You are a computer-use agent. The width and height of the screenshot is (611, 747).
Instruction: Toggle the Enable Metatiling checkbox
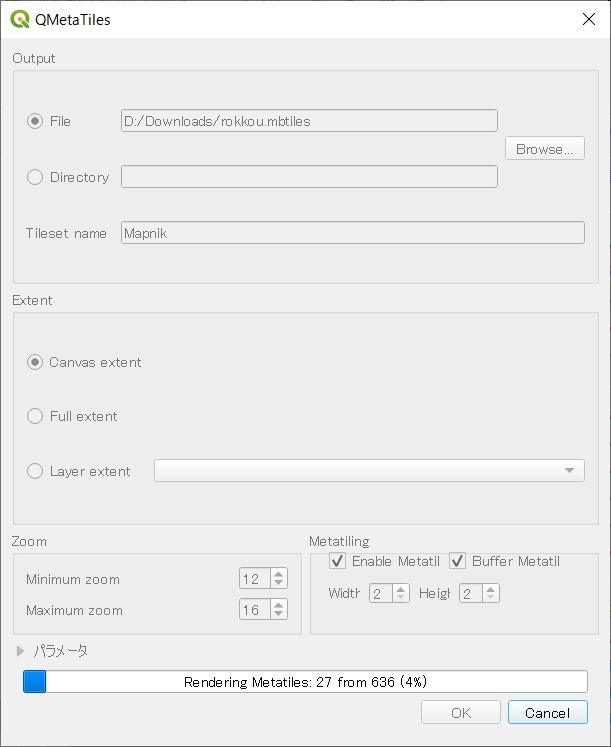[338, 561]
